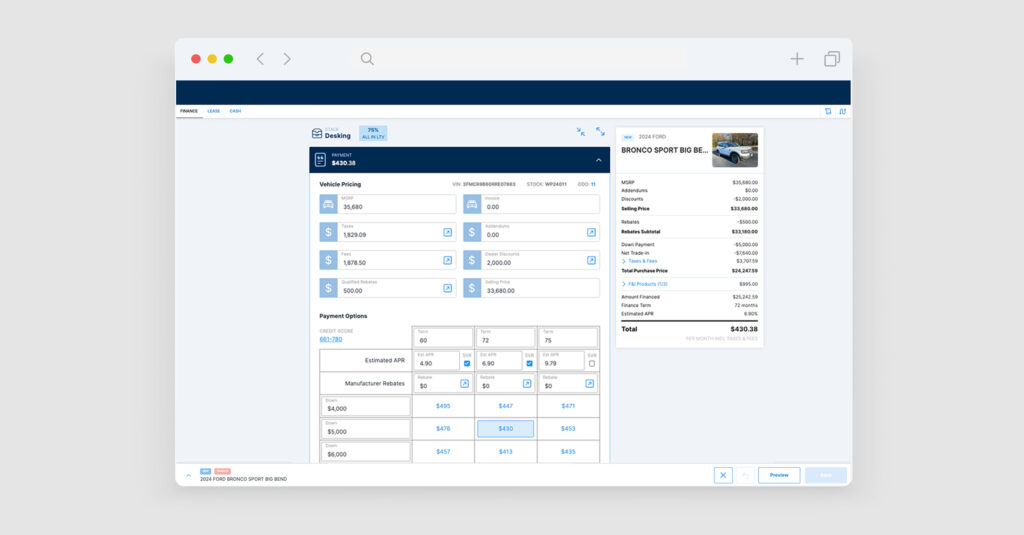This screenshot has width=1024, height=535.
Task: Open the Dealer Discounts popup icon
Action: click(x=592, y=260)
